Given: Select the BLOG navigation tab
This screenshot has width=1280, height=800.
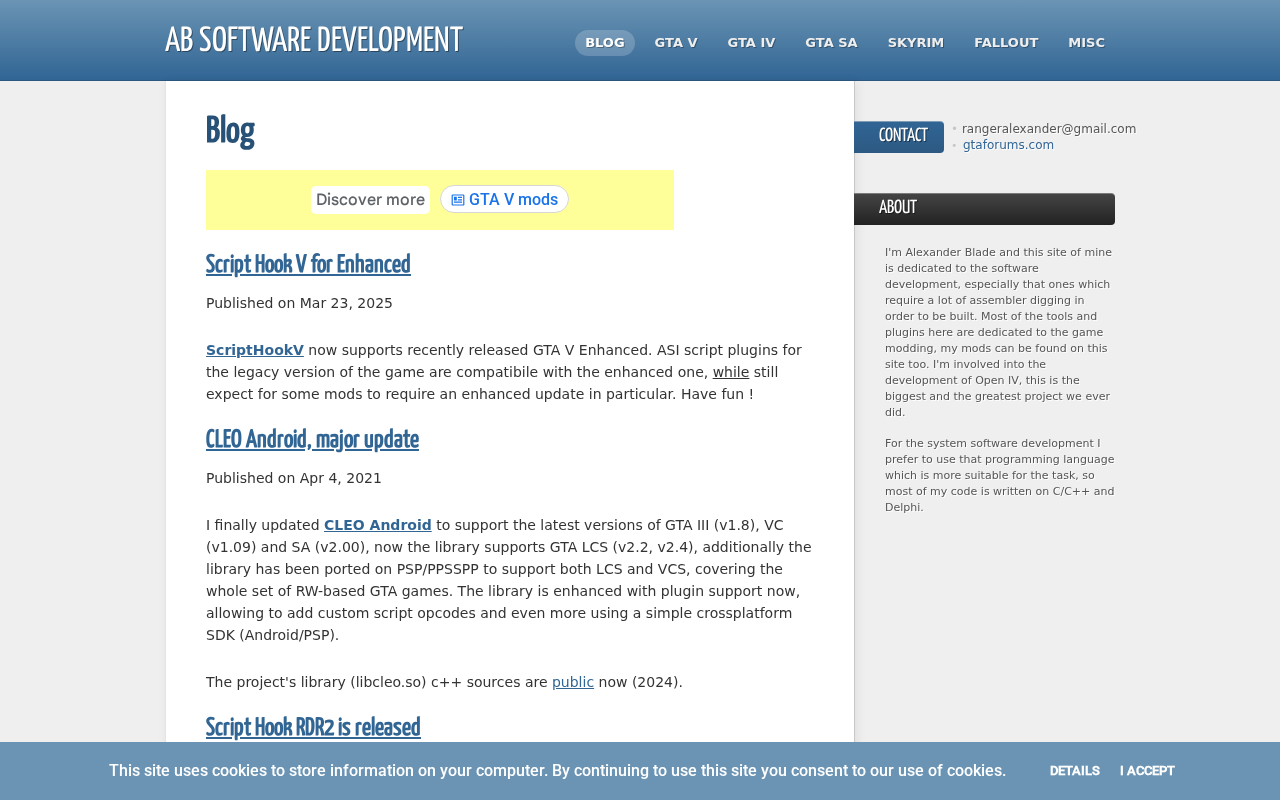Looking at the screenshot, I should tap(605, 43).
